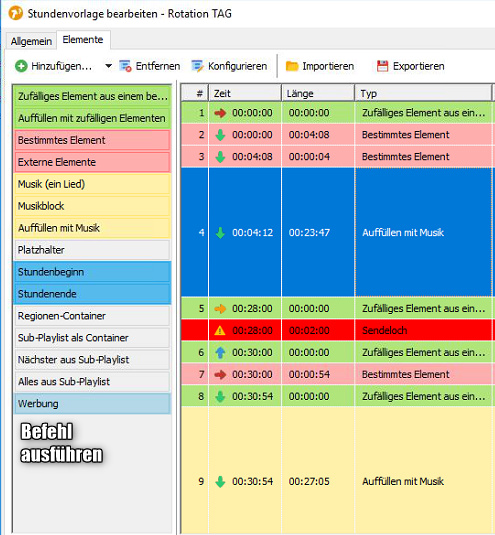Click the red right arrow in row 1
The image size is (495, 535).
pyautogui.click(x=220, y=113)
